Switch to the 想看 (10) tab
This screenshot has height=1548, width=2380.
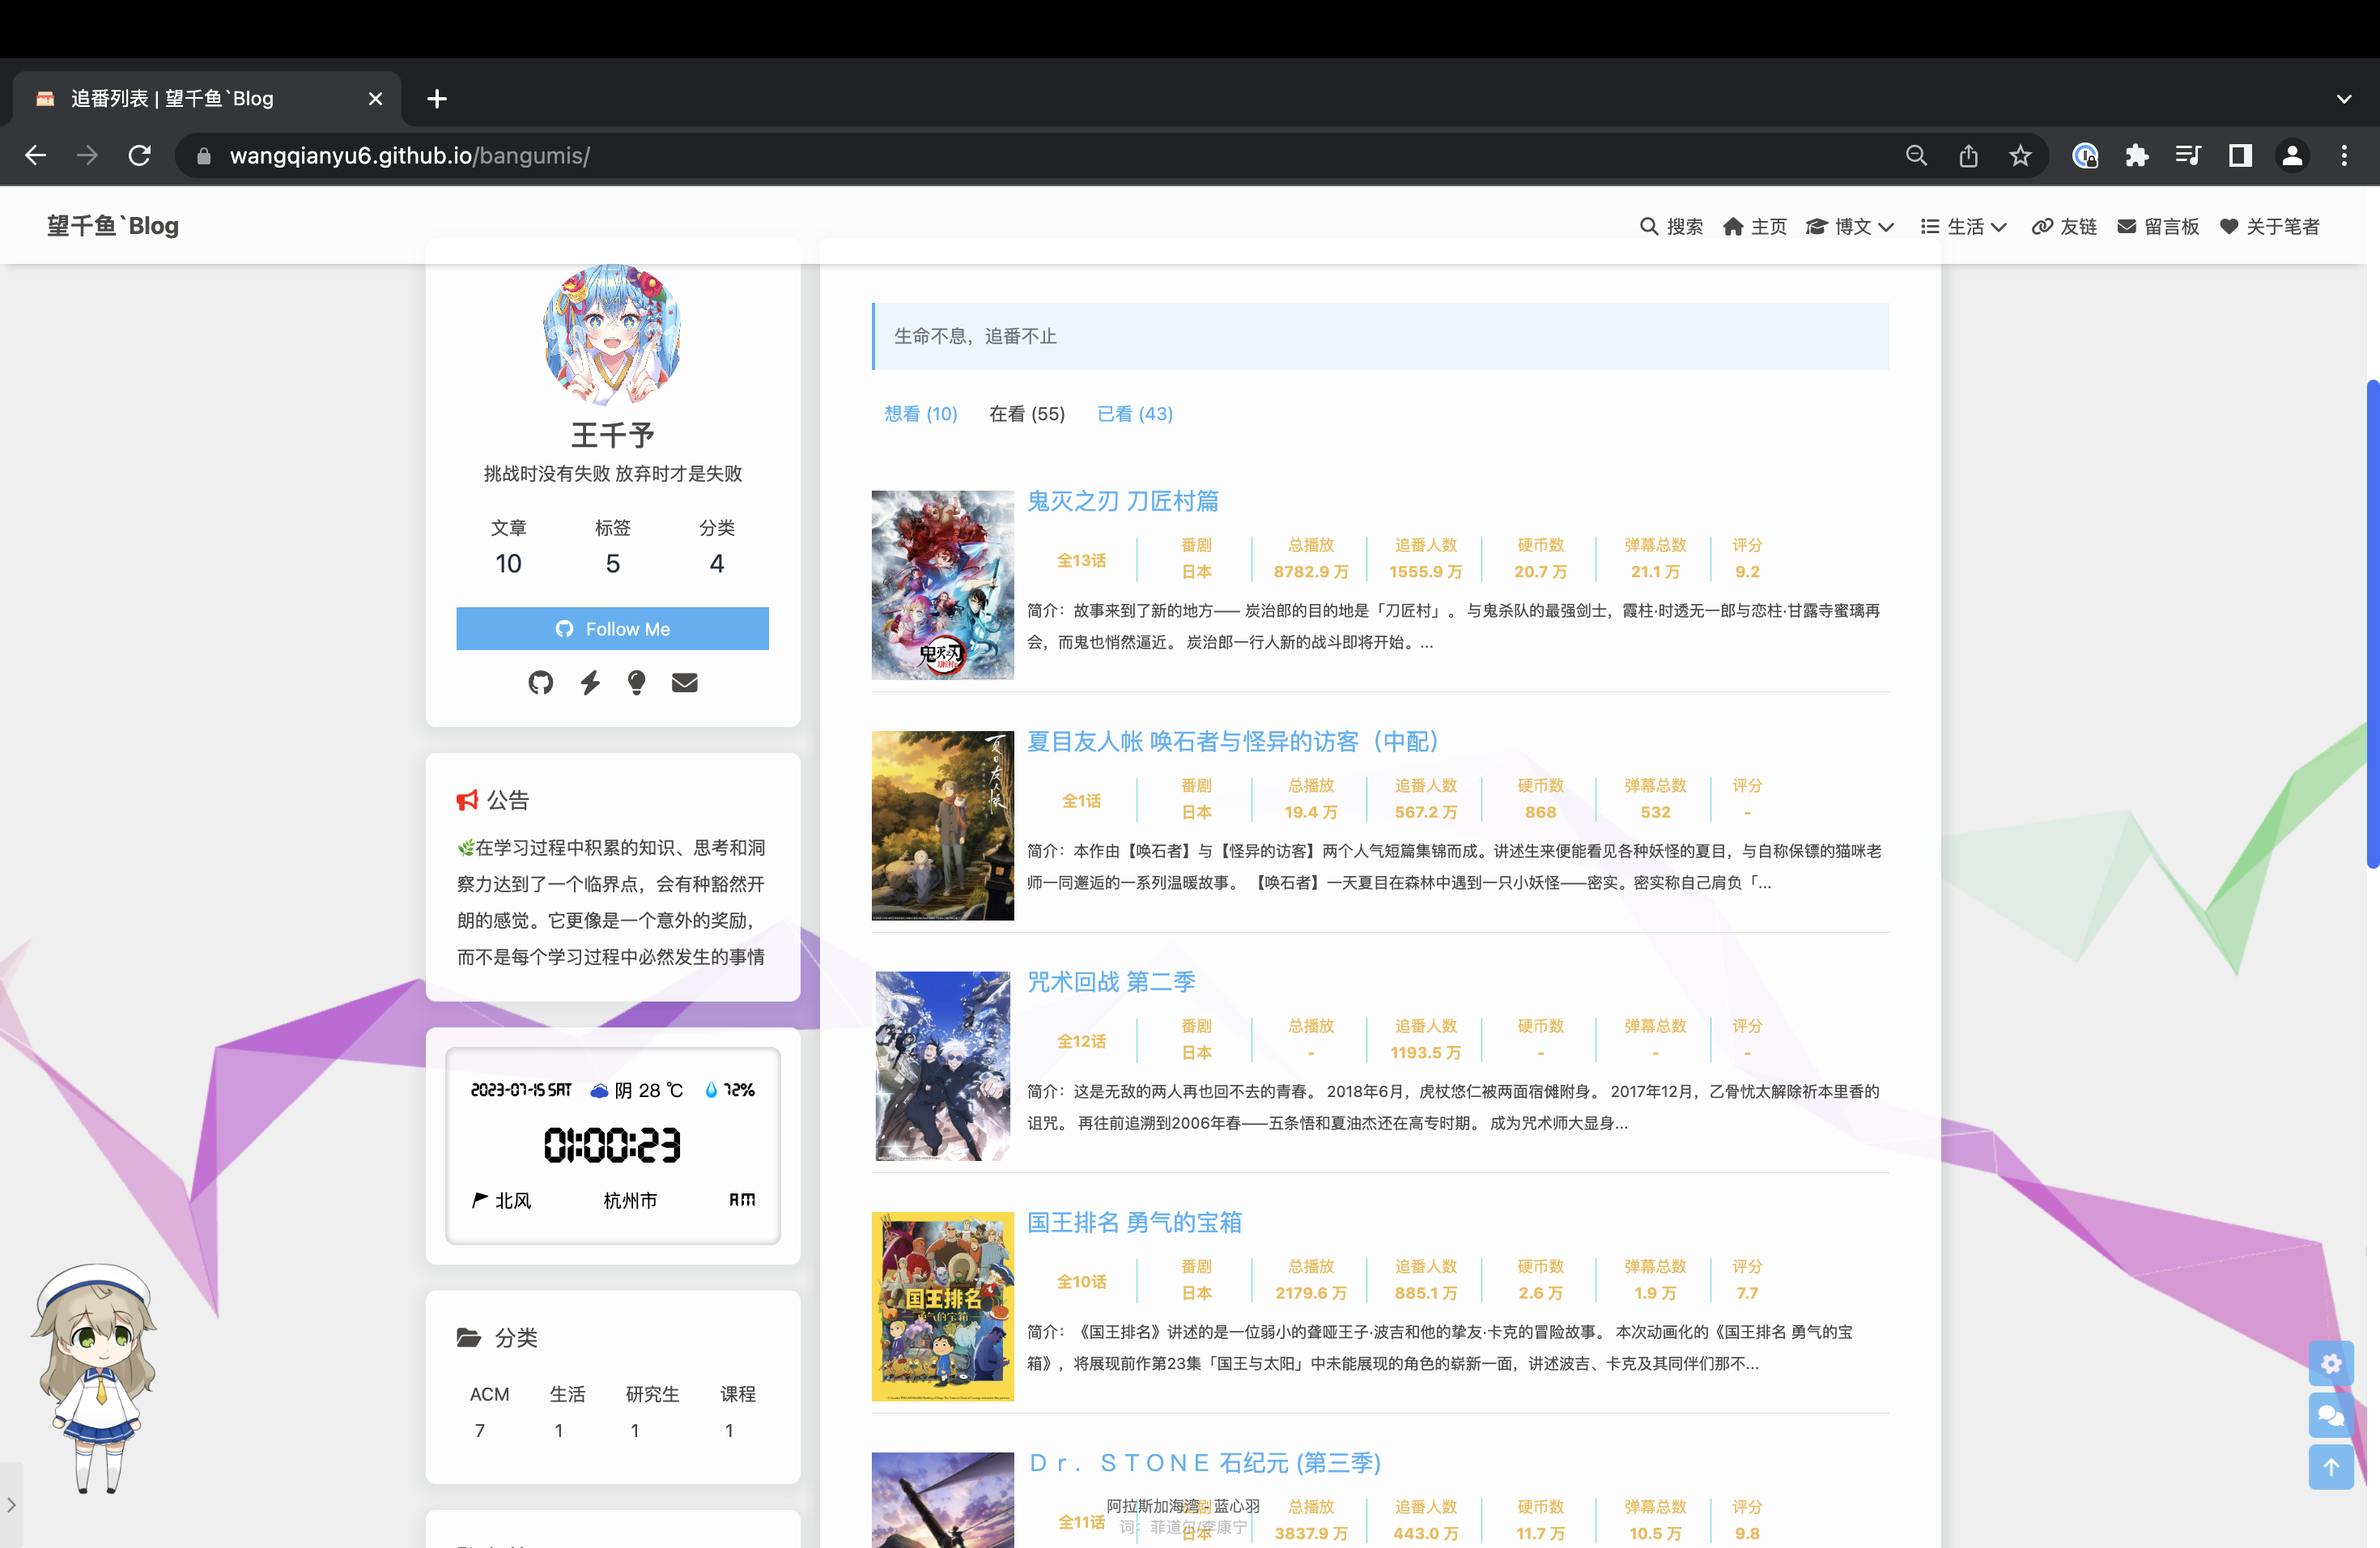click(920, 413)
